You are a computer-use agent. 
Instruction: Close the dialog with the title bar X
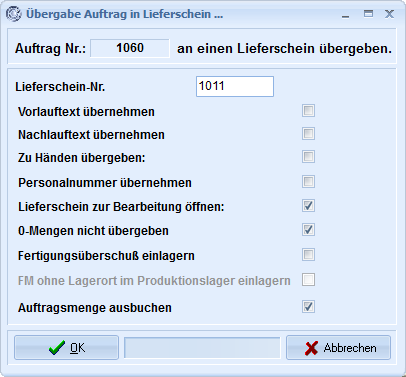(389, 14)
